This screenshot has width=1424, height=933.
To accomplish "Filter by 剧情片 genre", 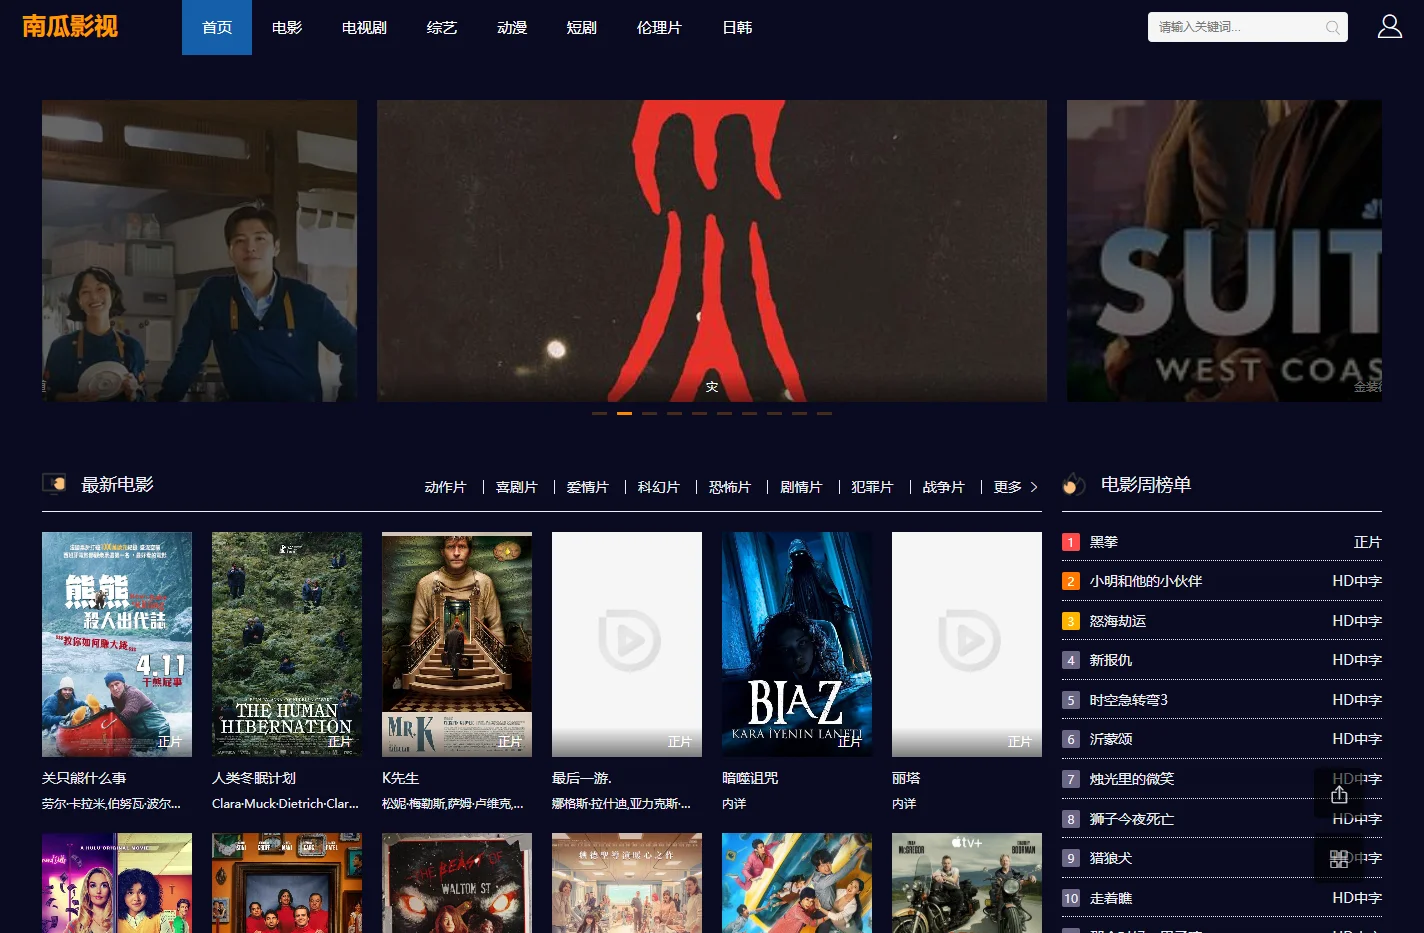I will (800, 487).
